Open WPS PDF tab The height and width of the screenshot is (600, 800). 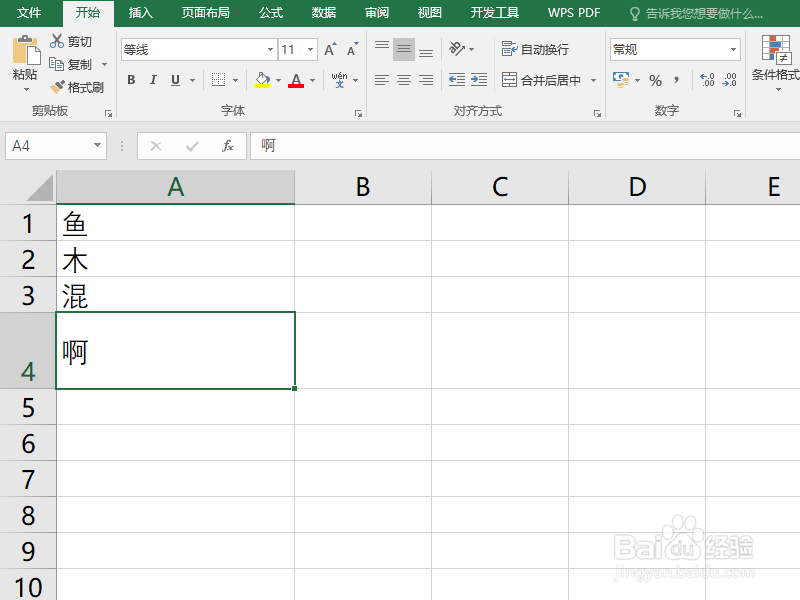pyautogui.click(x=574, y=13)
